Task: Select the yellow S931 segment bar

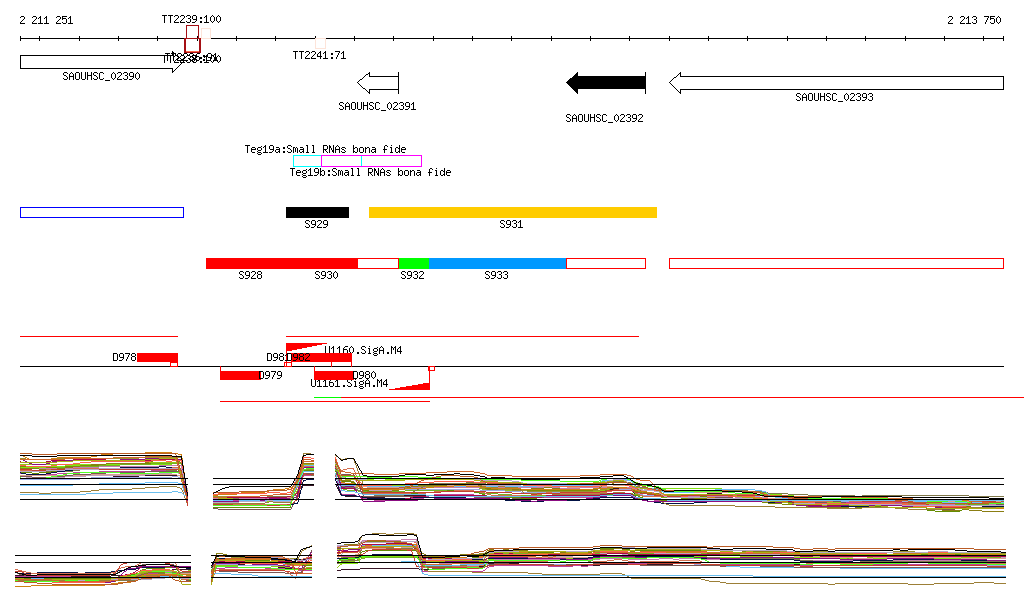Action: pyautogui.click(x=513, y=212)
